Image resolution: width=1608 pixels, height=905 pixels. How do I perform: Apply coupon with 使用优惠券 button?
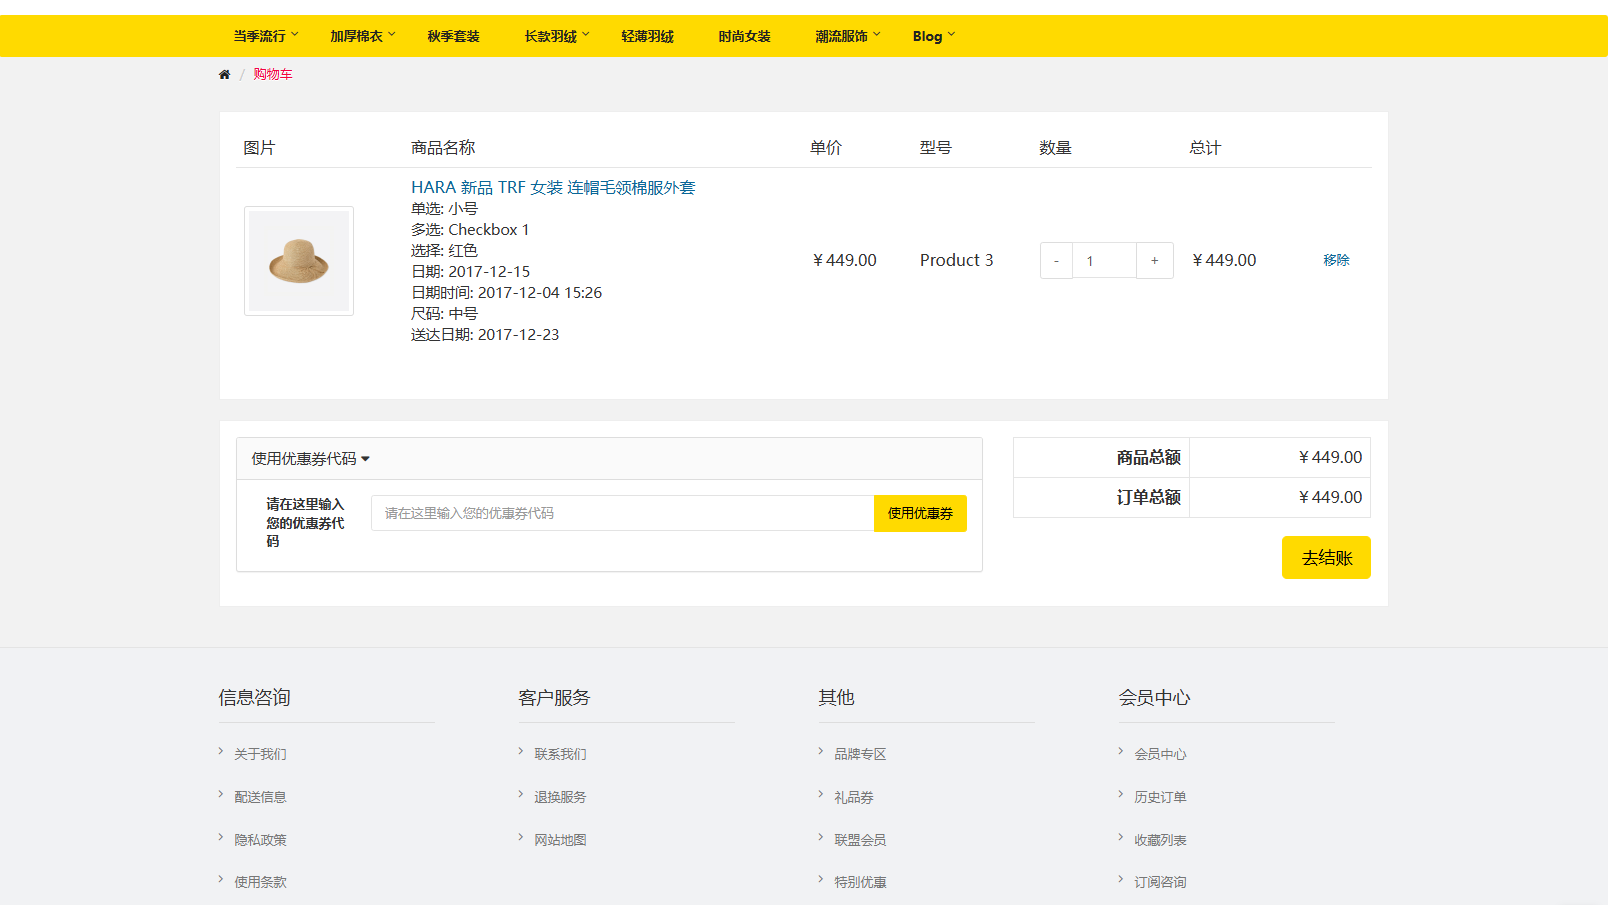[x=920, y=513]
